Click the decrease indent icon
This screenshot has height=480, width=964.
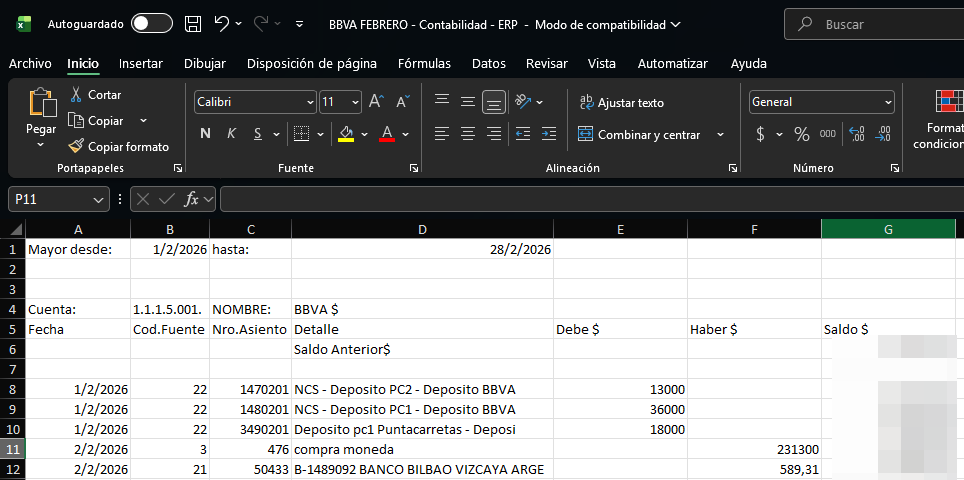(x=523, y=134)
